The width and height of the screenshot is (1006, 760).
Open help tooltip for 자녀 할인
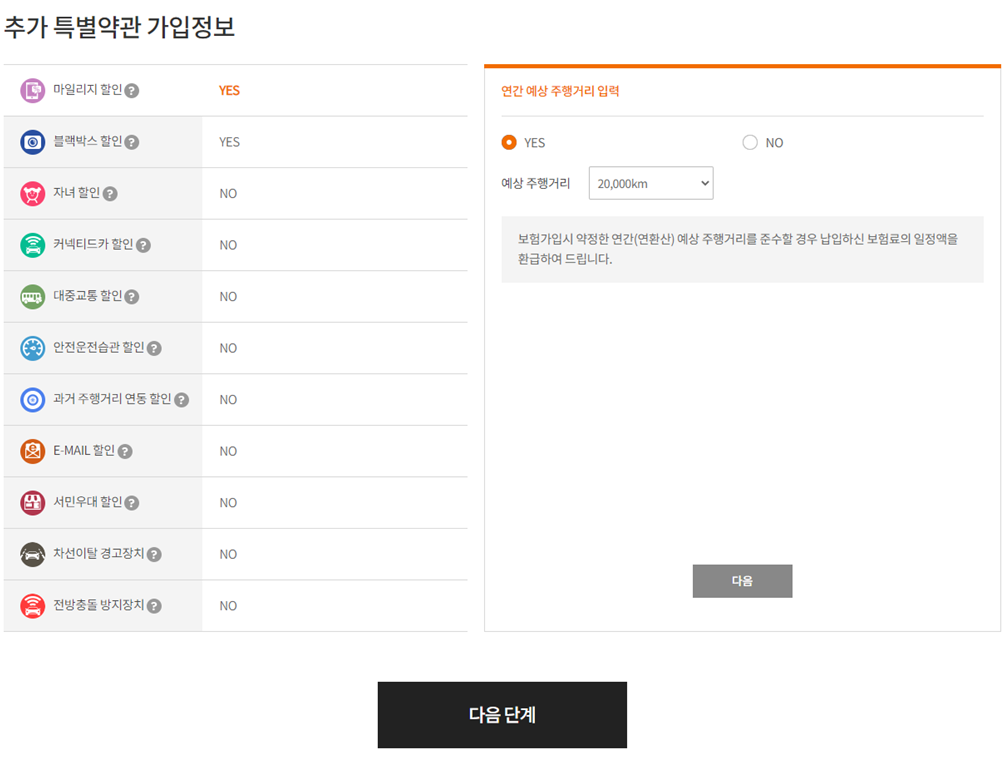click(x=110, y=194)
